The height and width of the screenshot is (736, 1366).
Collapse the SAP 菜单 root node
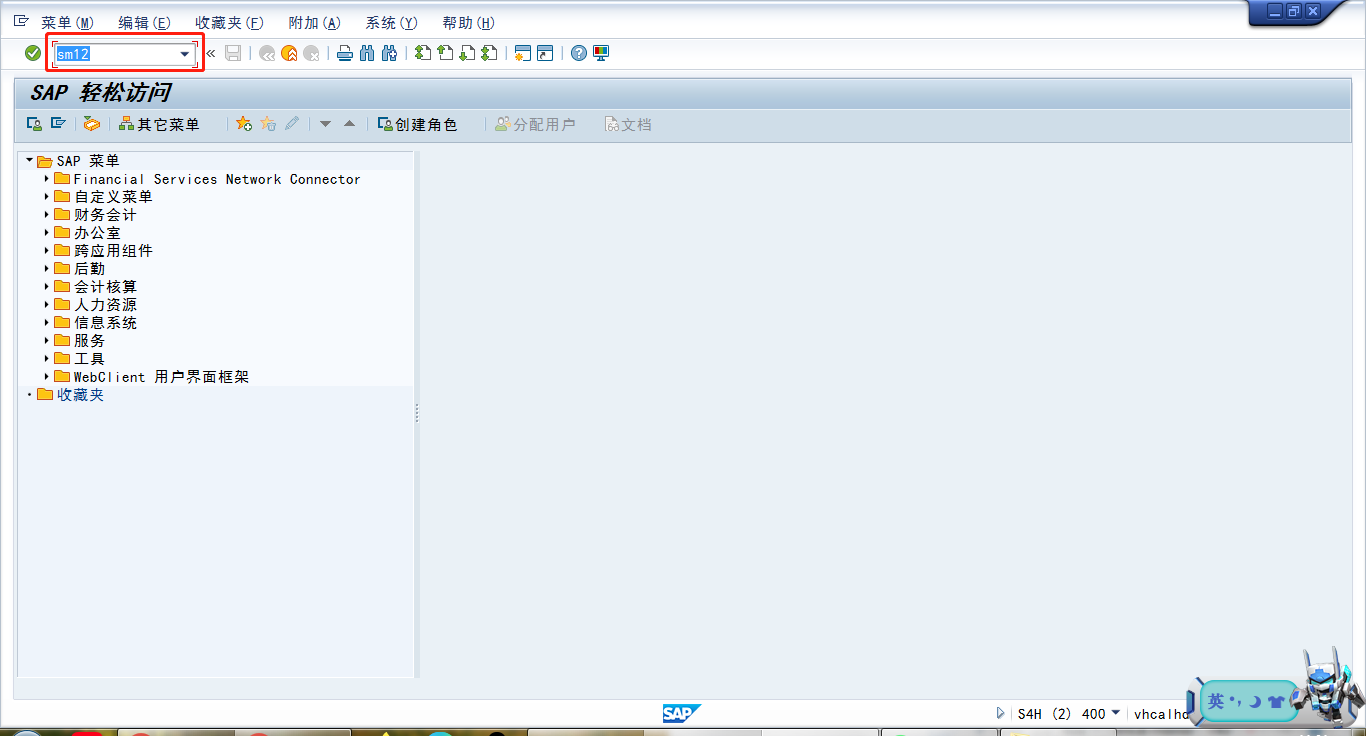[x=29, y=161]
